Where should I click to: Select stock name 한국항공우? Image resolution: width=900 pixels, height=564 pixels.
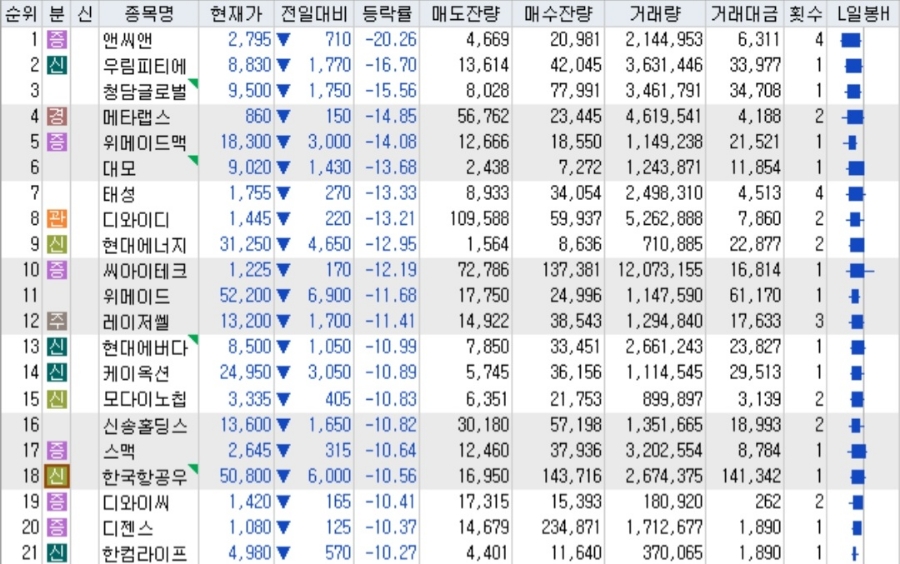tap(144, 476)
